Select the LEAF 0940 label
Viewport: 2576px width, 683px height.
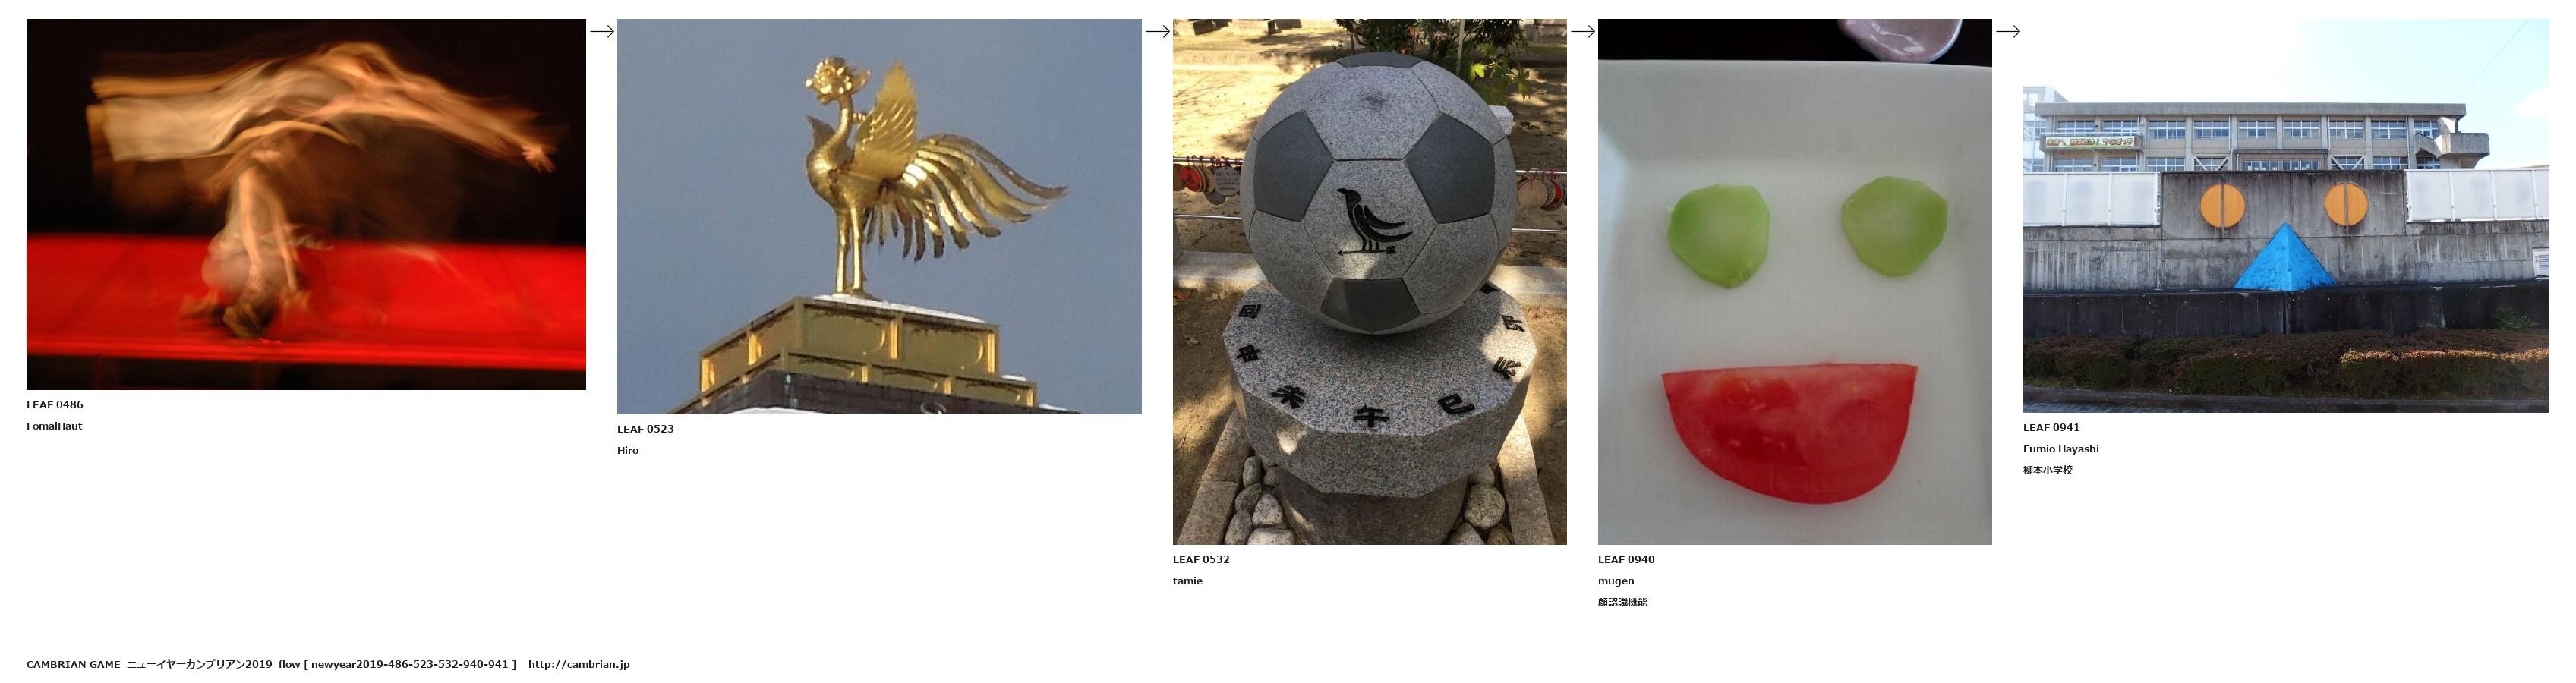coord(1626,560)
